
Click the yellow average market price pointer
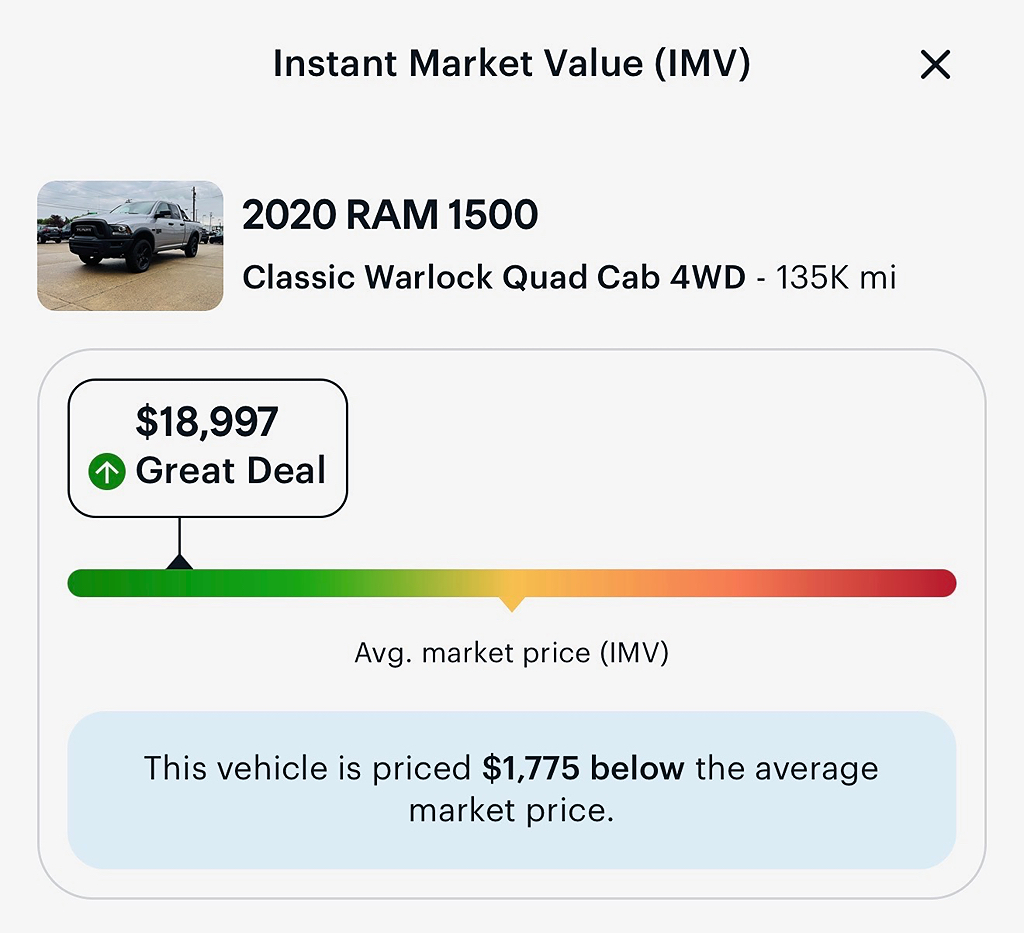click(512, 604)
